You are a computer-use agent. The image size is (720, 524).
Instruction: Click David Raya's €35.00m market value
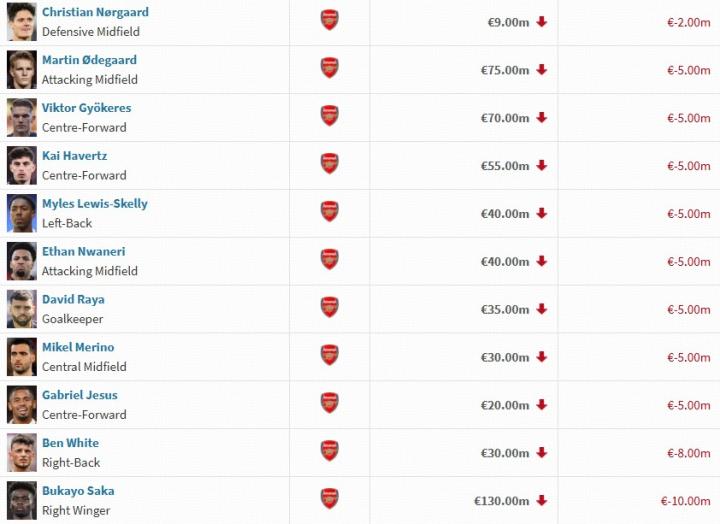click(504, 310)
